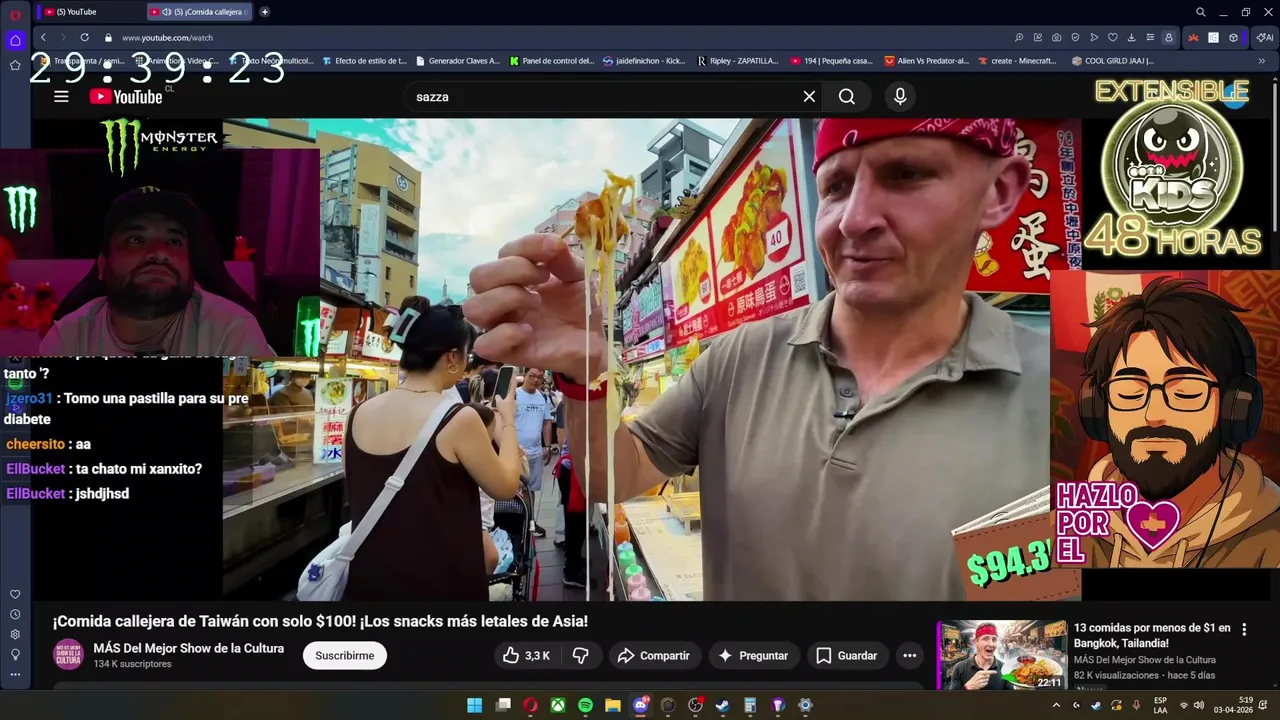Open the browser AI assistant button
This screenshot has height=720, width=1280.
(x=1265, y=37)
